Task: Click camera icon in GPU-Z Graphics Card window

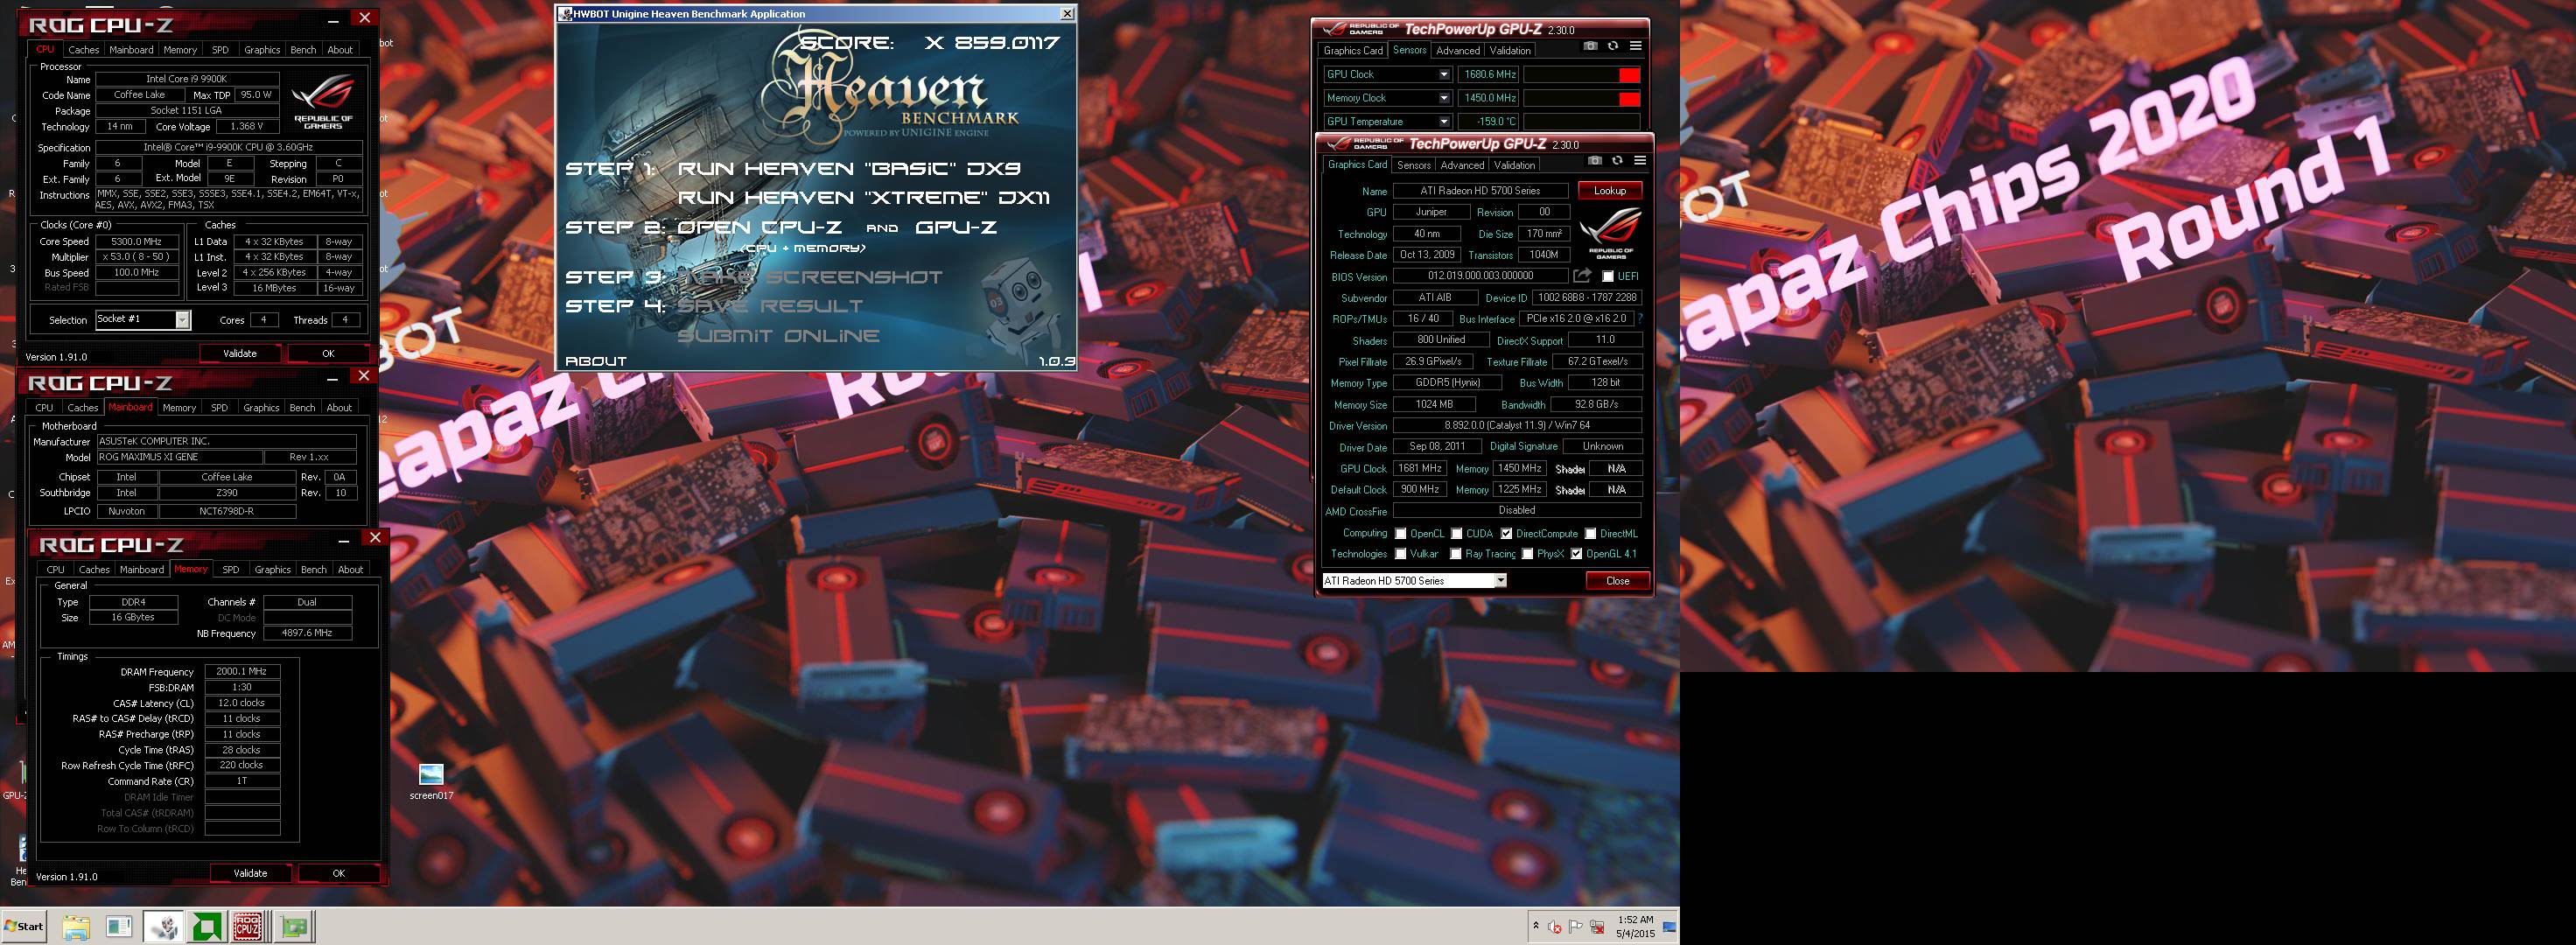Action: tap(1595, 161)
